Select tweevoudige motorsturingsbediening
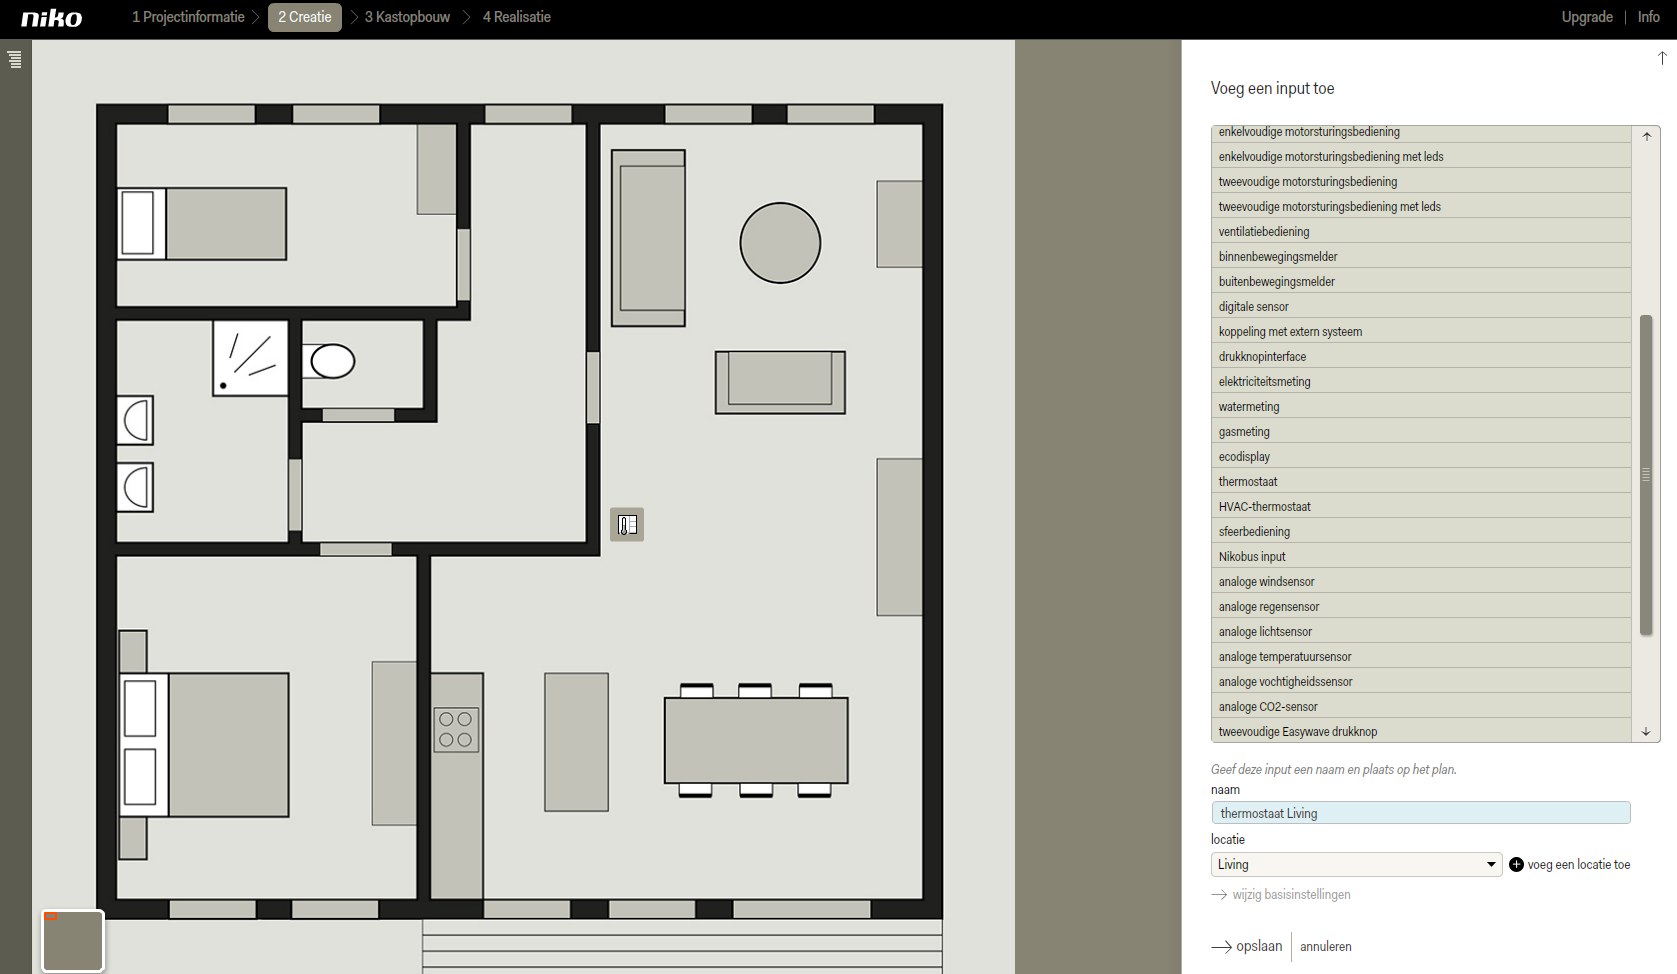The height and width of the screenshot is (974, 1677). click(1421, 182)
